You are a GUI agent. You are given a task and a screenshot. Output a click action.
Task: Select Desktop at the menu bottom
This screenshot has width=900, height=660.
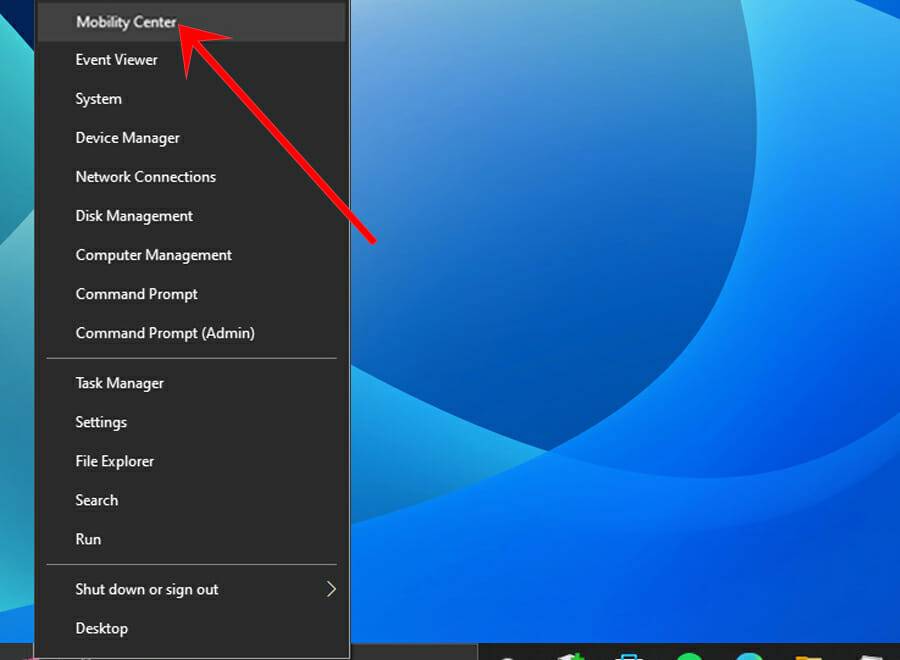[101, 628]
